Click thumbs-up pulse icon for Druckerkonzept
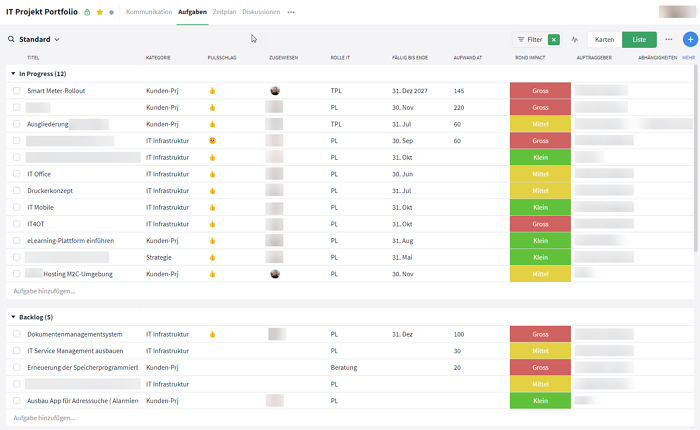 click(212, 191)
